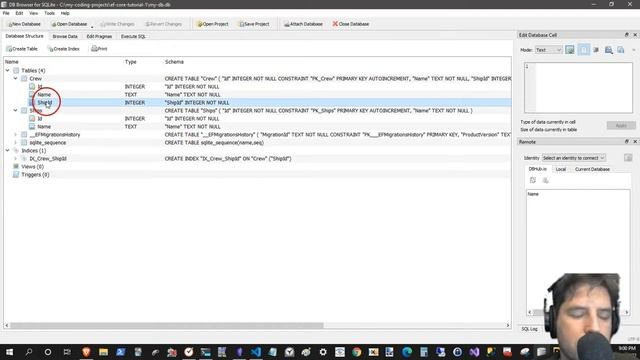Open the Windows Start menu
640x360 pixels.
pyautogui.click(x=9, y=352)
